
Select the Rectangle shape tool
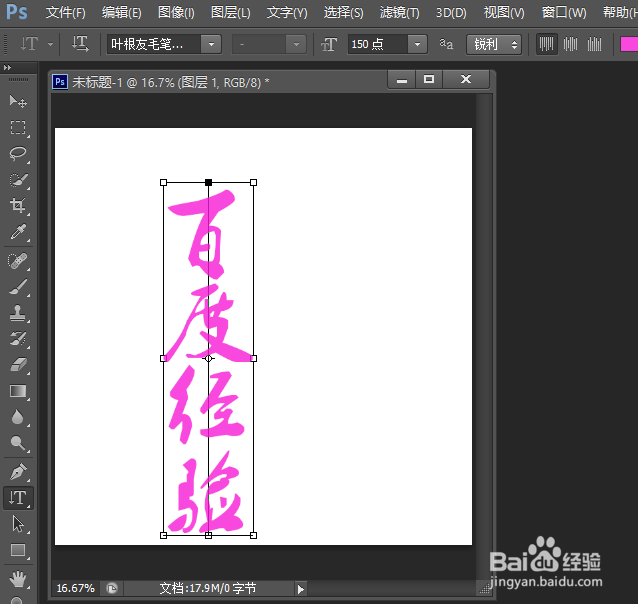(18, 550)
